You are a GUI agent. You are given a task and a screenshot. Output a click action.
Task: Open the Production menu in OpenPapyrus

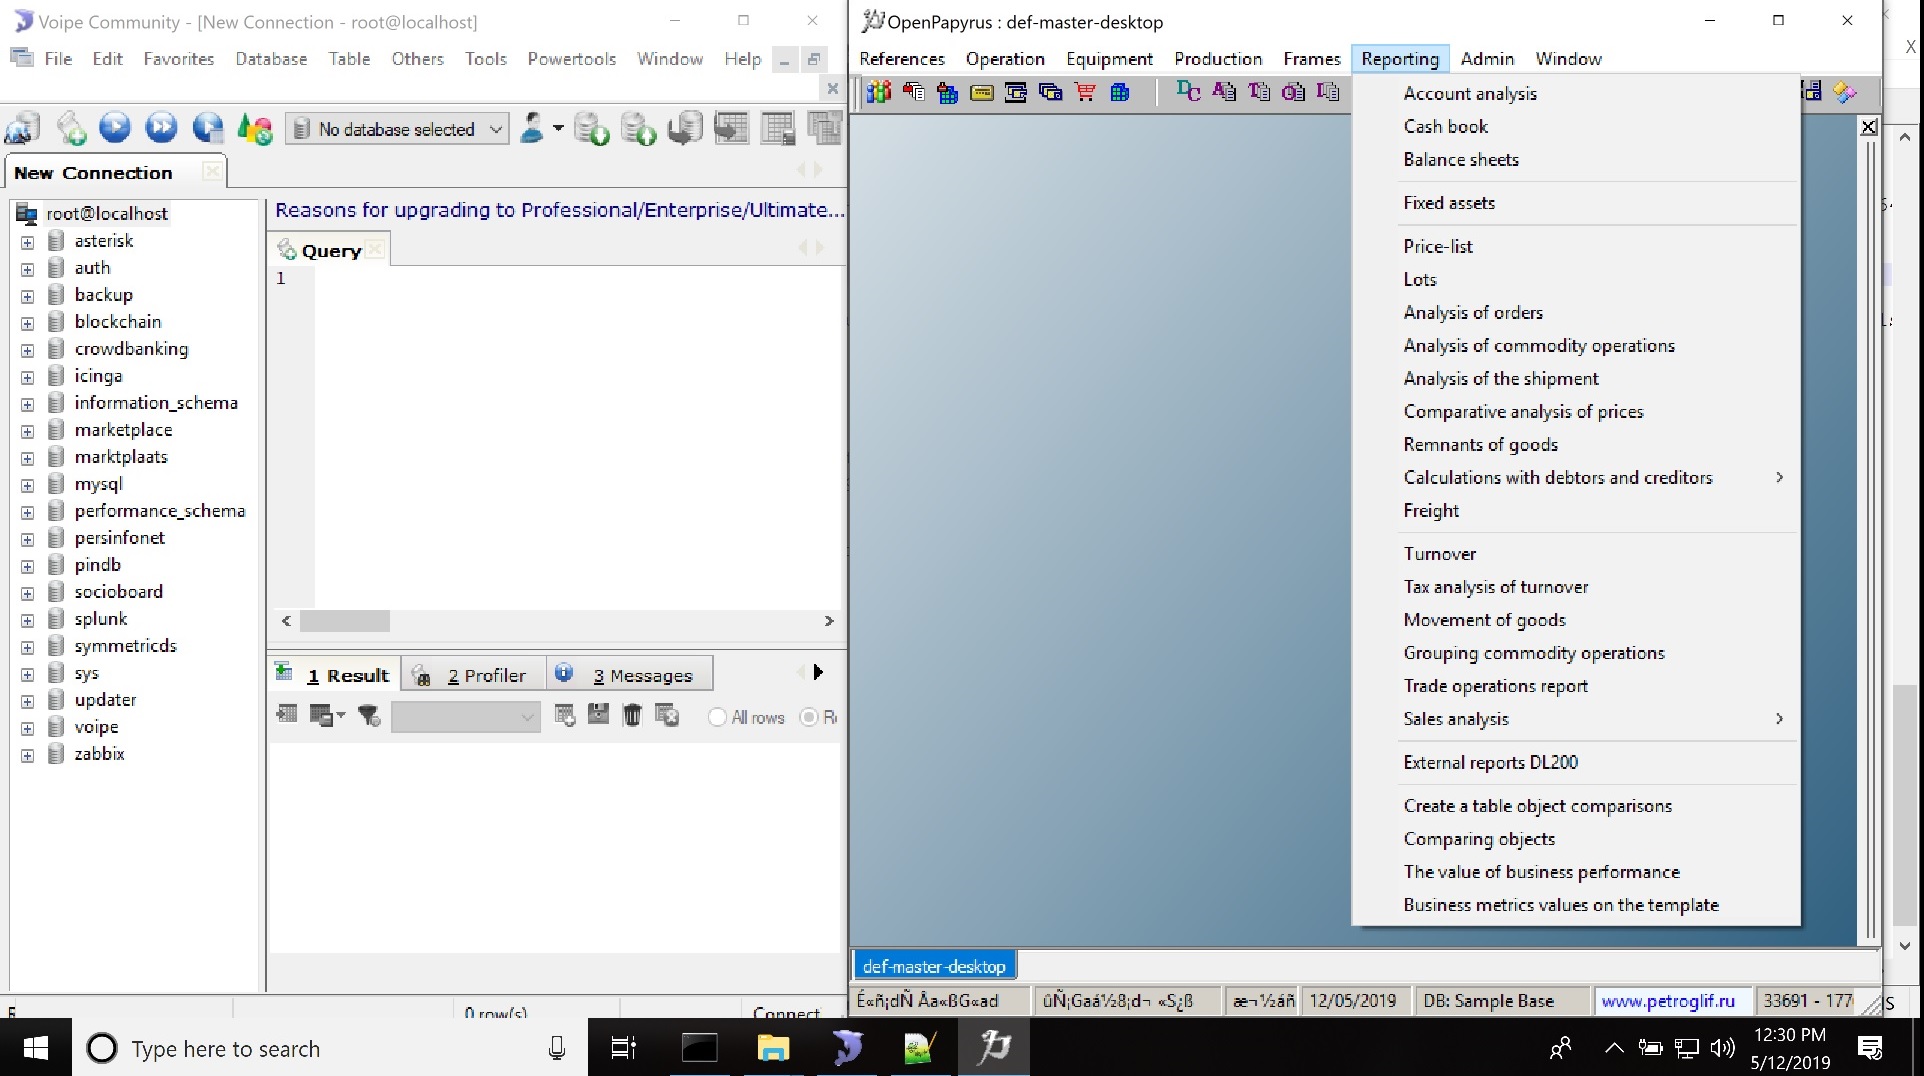(1217, 59)
